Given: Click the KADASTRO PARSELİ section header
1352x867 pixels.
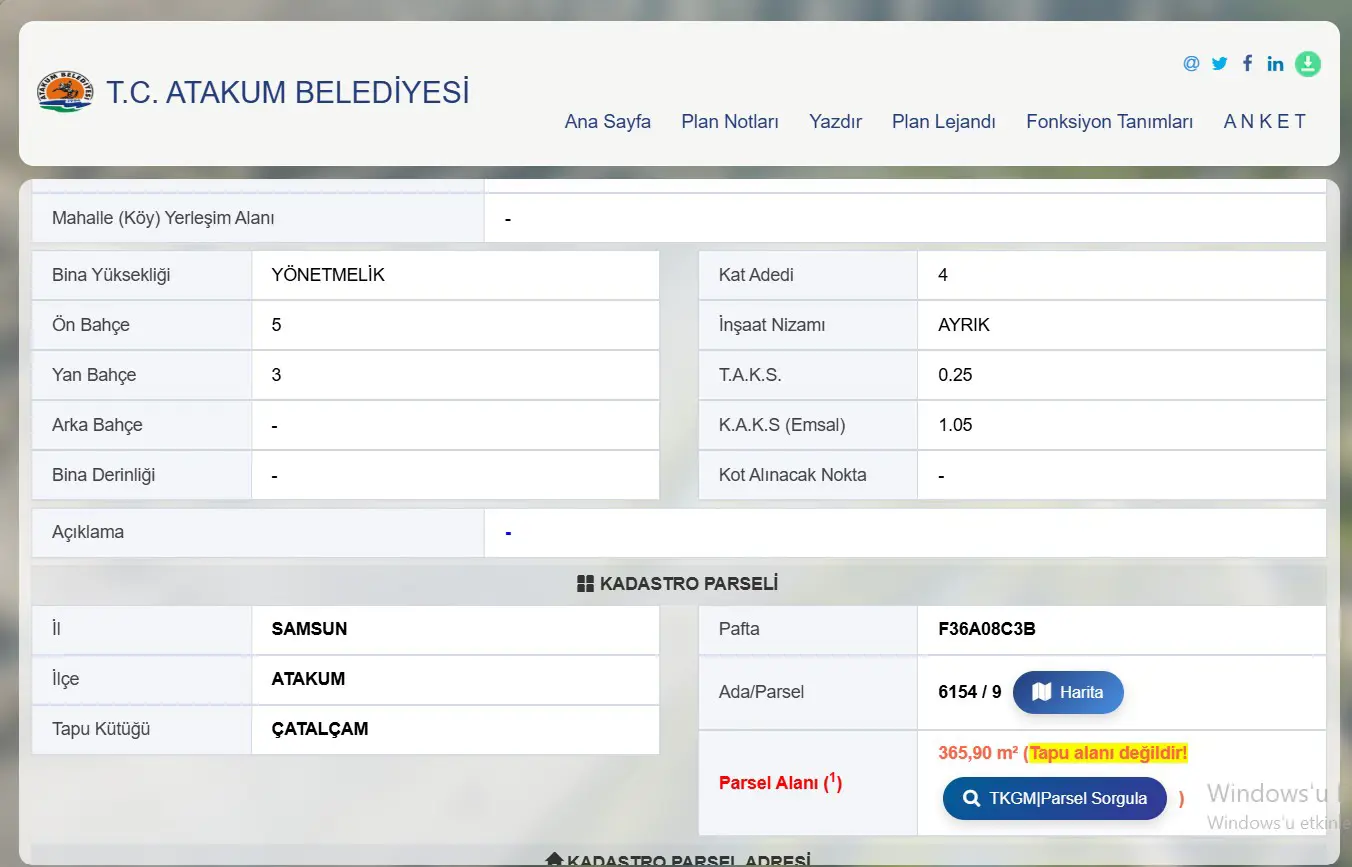Looking at the screenshot, I should 678,584.
